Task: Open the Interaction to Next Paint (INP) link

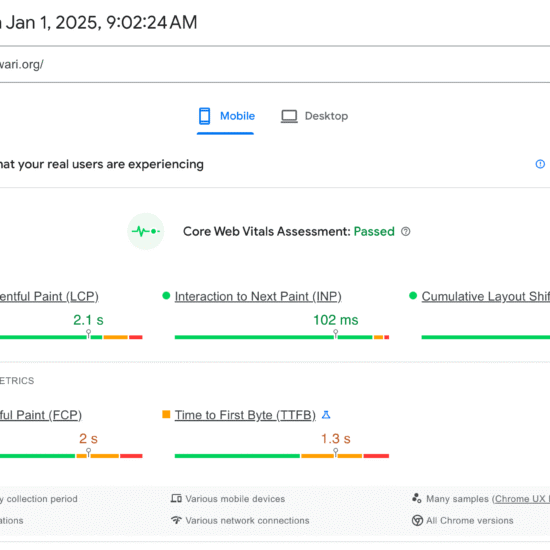Action: pyautogui.click(x=258, y=297)
